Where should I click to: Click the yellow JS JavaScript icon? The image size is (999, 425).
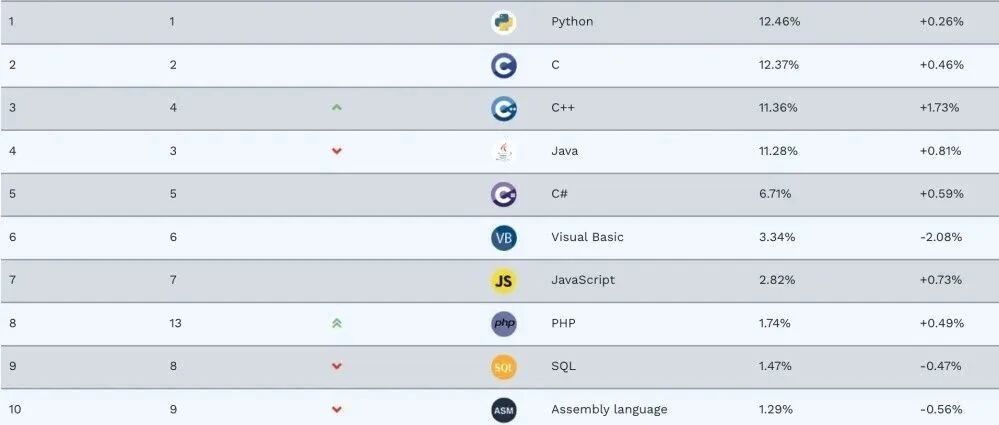click(x=503, y=281)
